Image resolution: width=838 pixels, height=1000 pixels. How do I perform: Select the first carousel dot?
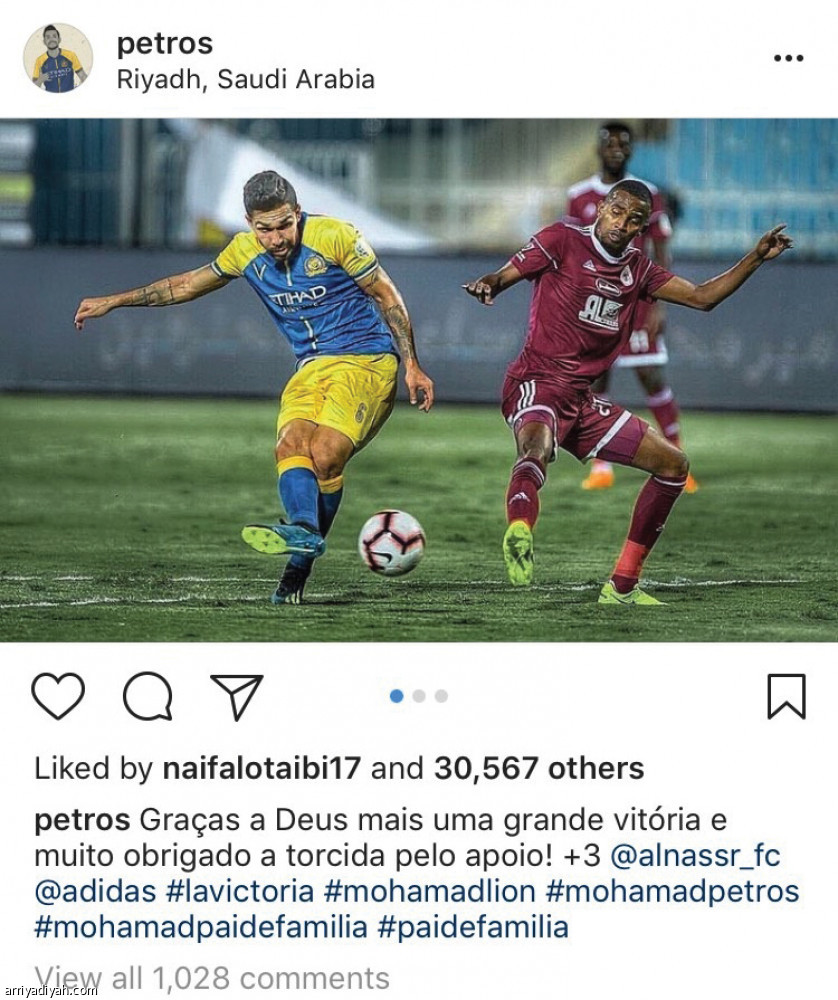(x=397, y=696)
